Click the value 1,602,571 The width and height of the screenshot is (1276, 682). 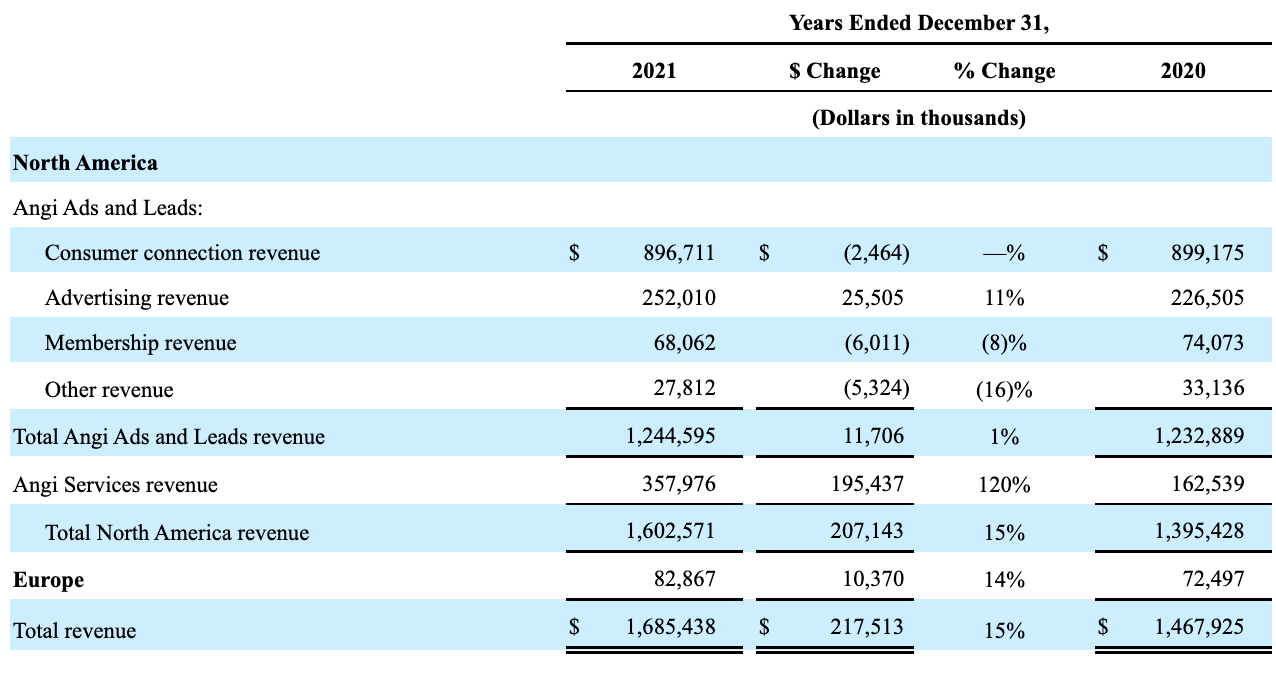coord(671,531)
